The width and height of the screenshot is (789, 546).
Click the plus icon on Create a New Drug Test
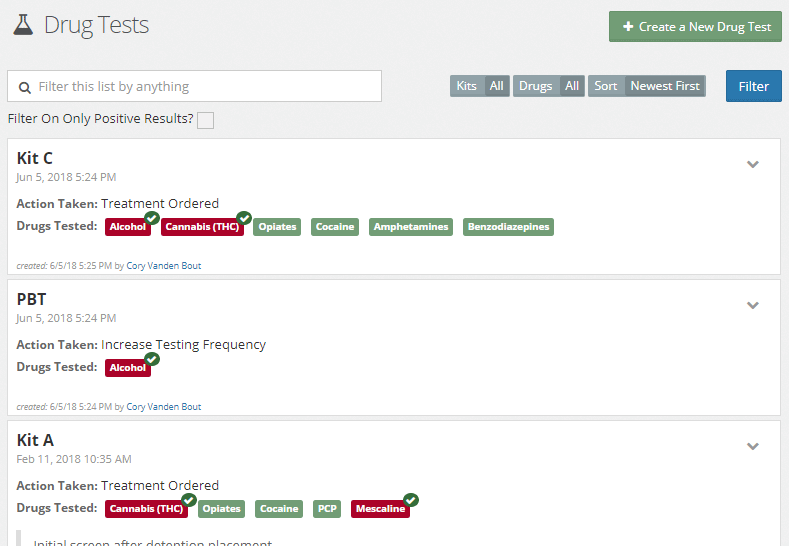click(628, 27)
